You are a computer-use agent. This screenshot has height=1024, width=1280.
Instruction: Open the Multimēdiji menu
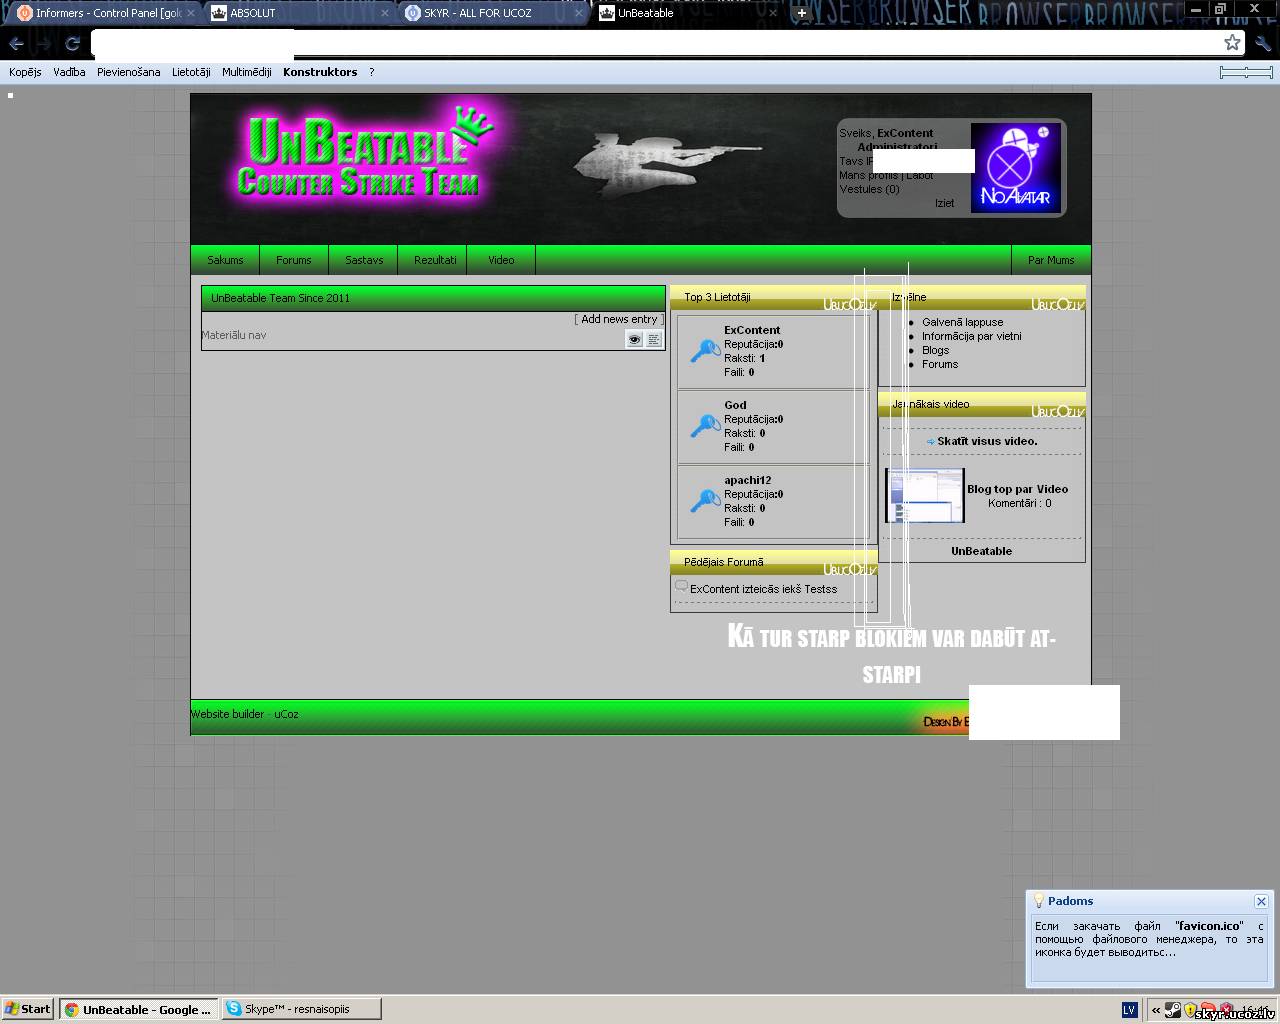tap(247, 72)
